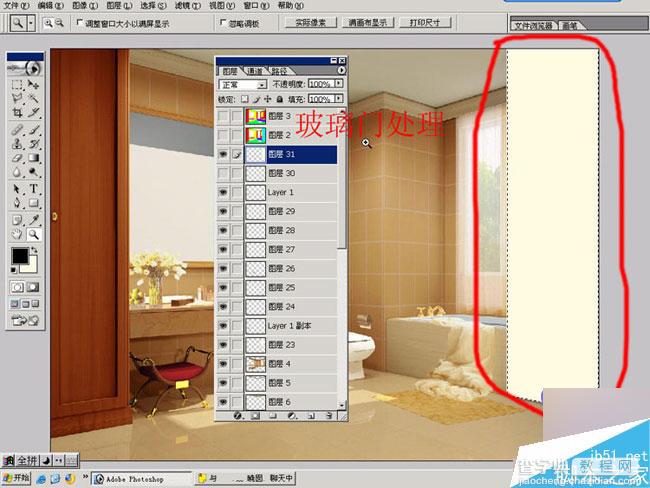The height and width of the screenshot is (488, 650).
Task: Create new layer from Layers panel footer
Action: click(x=310, y=415)
